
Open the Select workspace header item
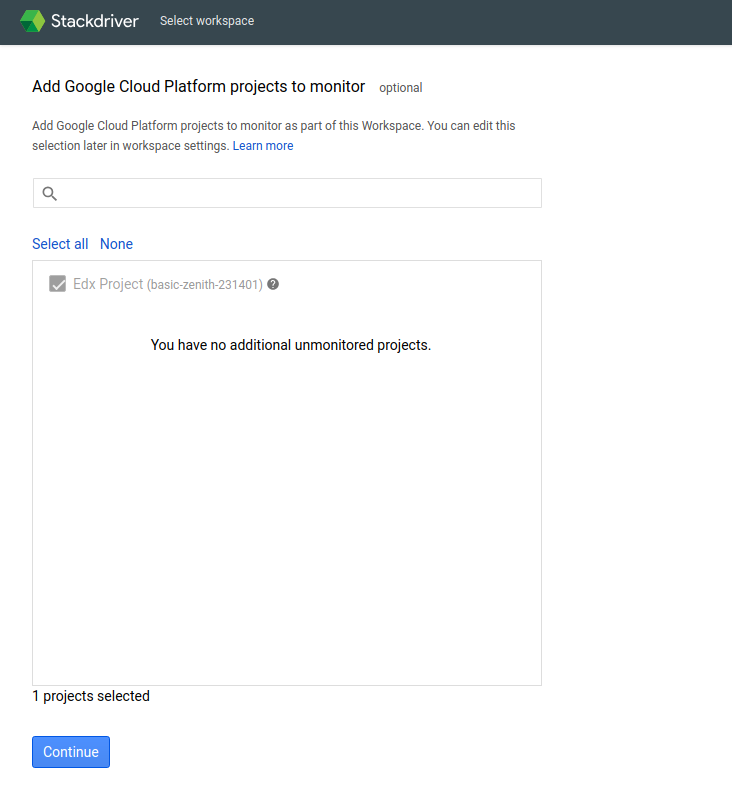207,21
